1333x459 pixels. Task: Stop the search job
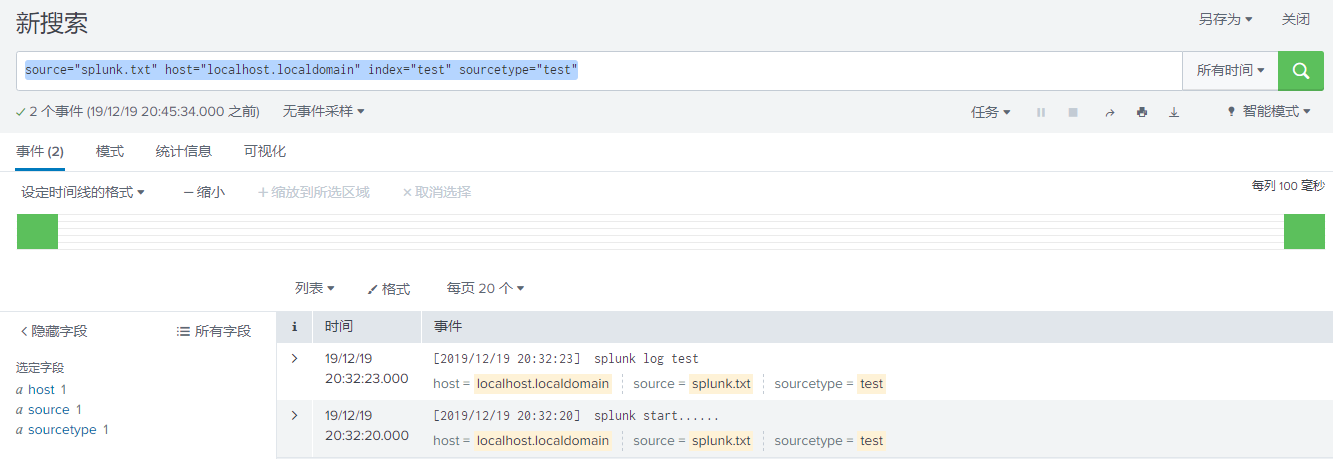[x=1073, y=112]
